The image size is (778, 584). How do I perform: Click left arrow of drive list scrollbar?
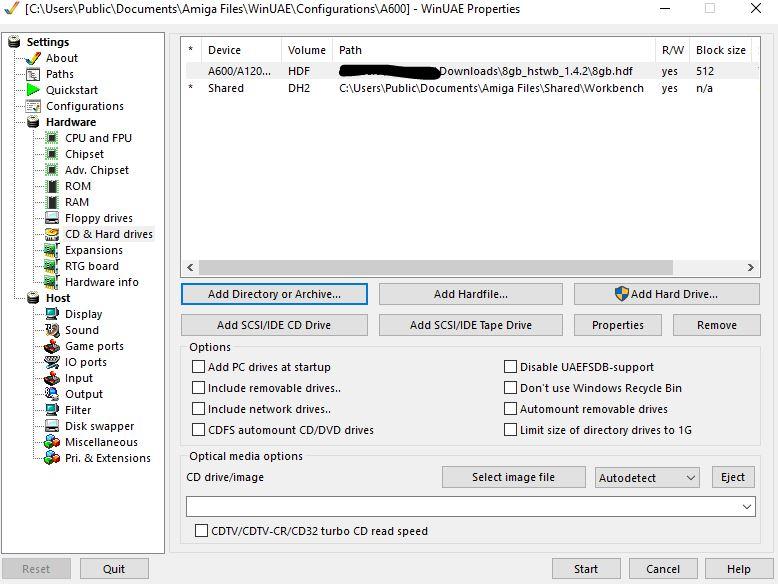tap(190, 267)
